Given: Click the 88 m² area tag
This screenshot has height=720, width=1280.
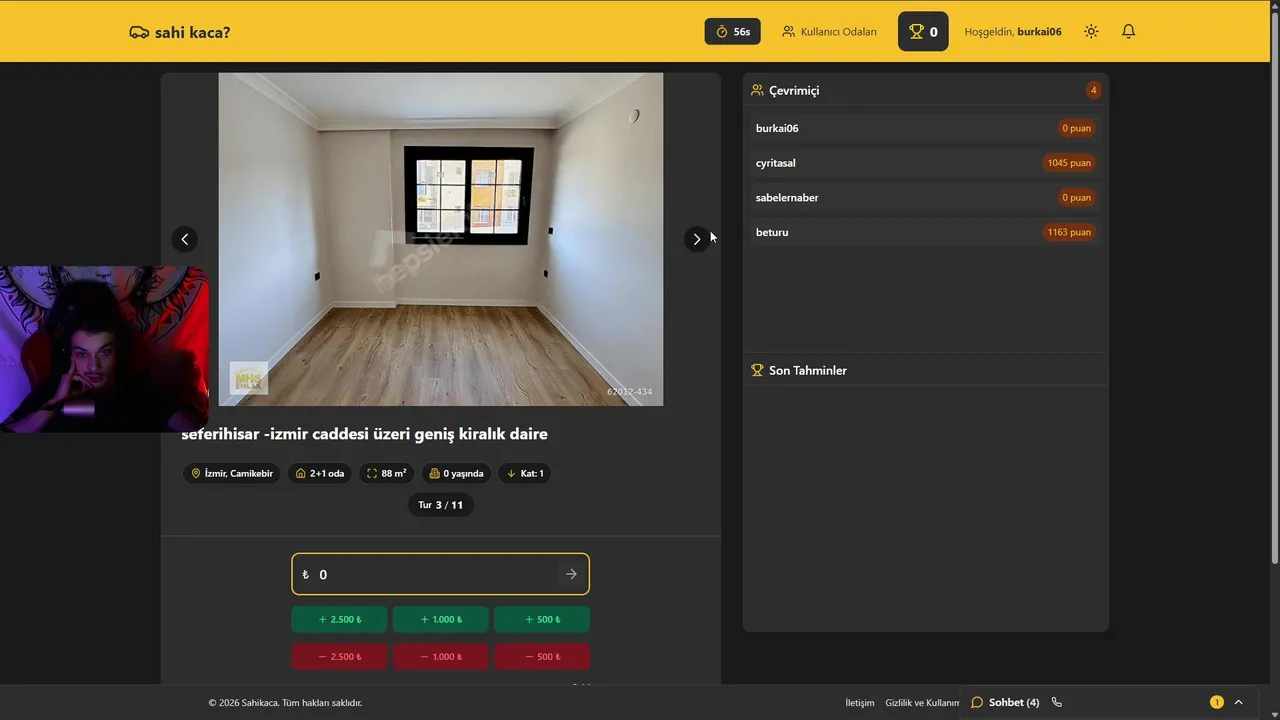Looking at the screenshot, I should [x=386, y=473].
